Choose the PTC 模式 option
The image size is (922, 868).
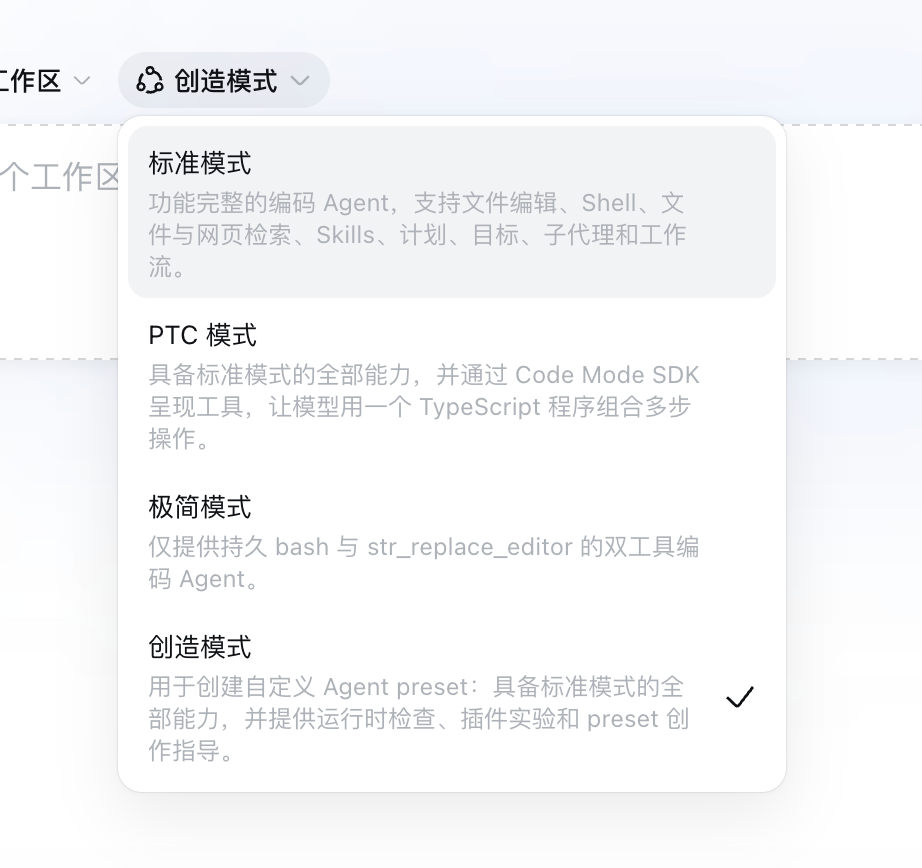pyautogui.click(x=452, y=385)
